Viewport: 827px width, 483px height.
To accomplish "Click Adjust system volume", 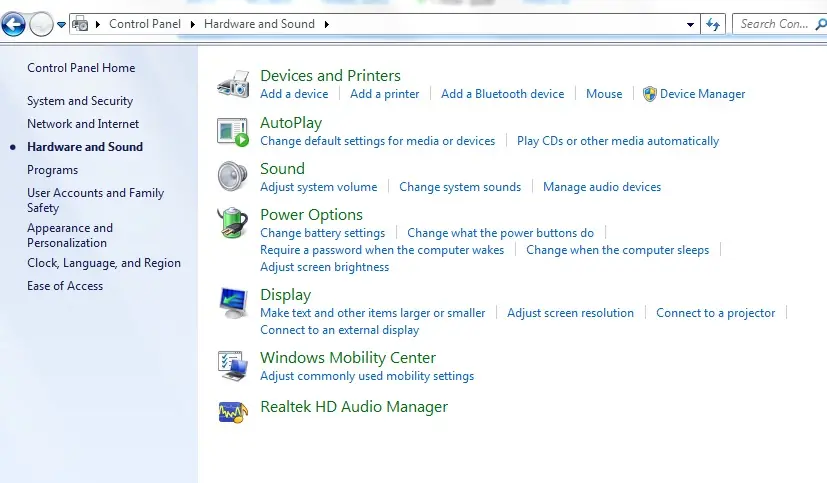I will 319,187.
